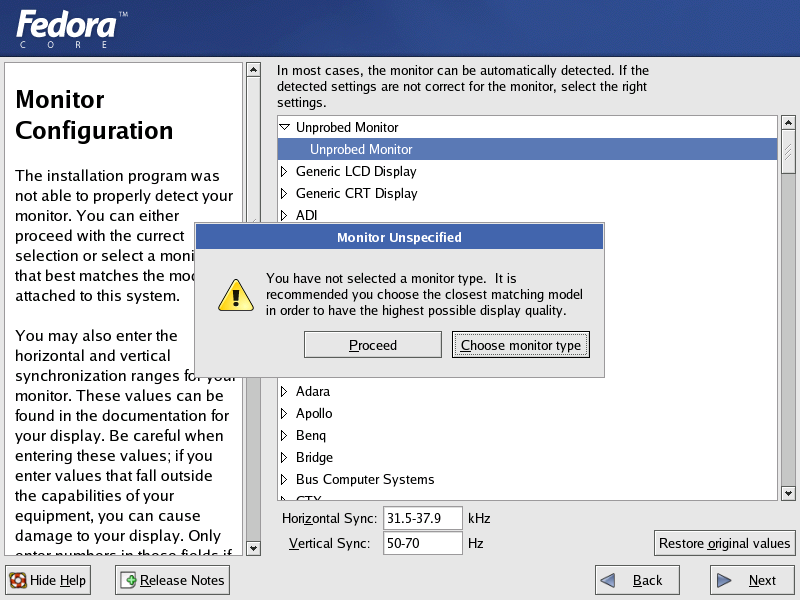Click Restore original values
The height and width of the screenshot is (600, 800).
724,543
